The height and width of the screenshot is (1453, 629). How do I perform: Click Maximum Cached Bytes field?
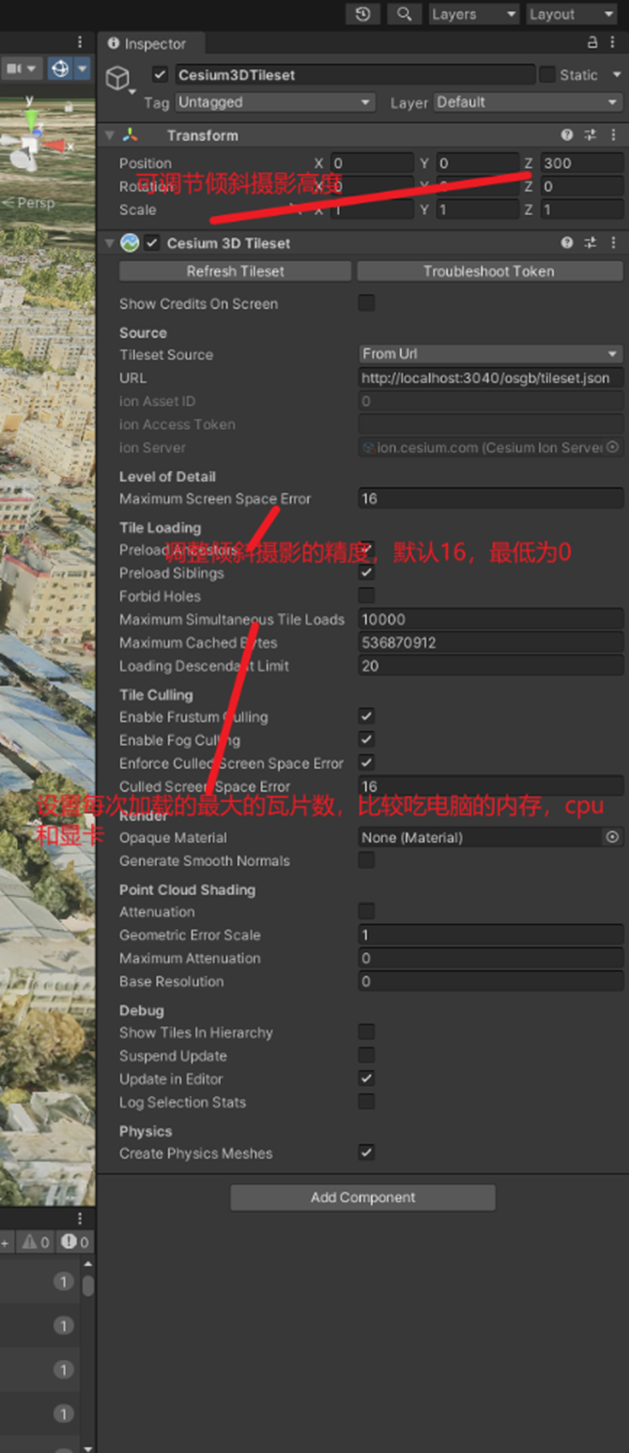(490, 643)
